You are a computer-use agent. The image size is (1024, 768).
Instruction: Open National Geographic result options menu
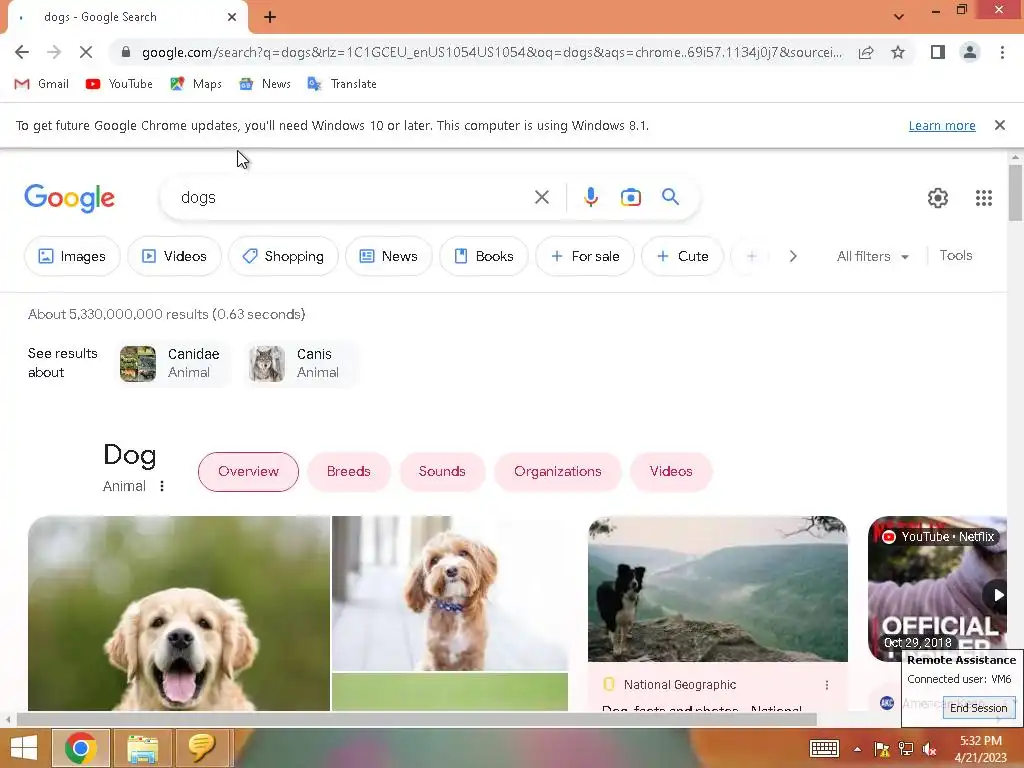(827, 684)
